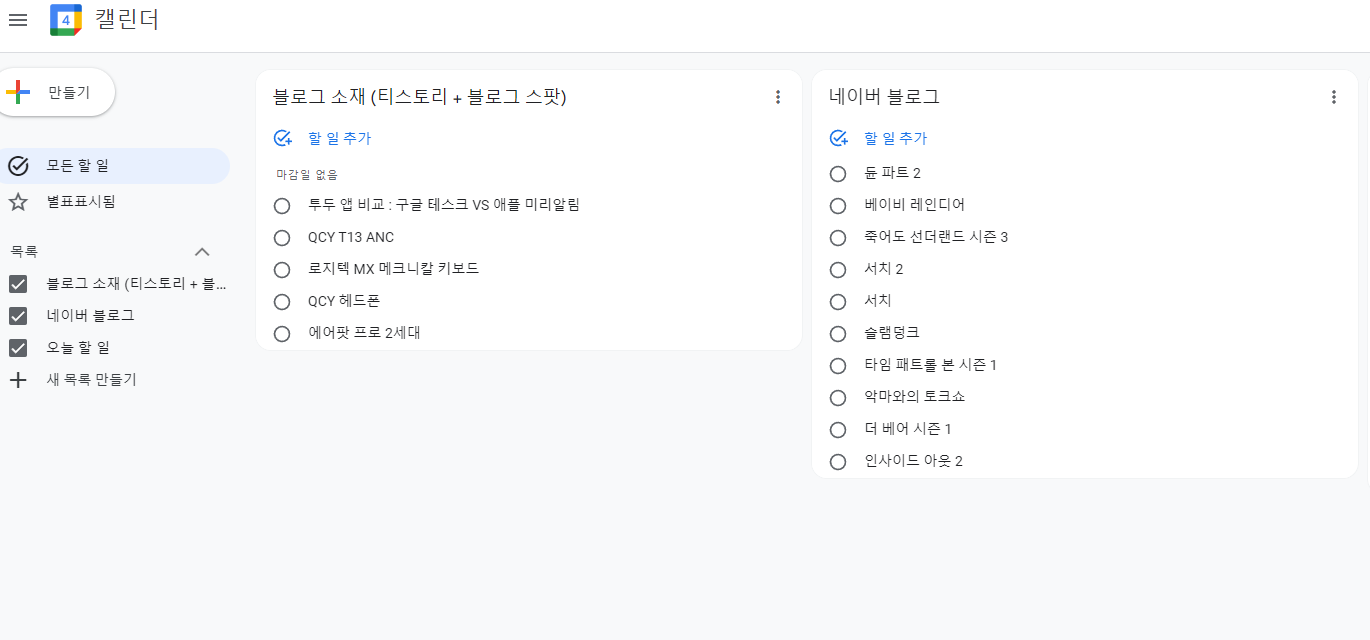Viewport: 1370px width, 640px height.
Task: Click 할 일 추가 in 블로그 소재 list
Action: tap(339, 139)
